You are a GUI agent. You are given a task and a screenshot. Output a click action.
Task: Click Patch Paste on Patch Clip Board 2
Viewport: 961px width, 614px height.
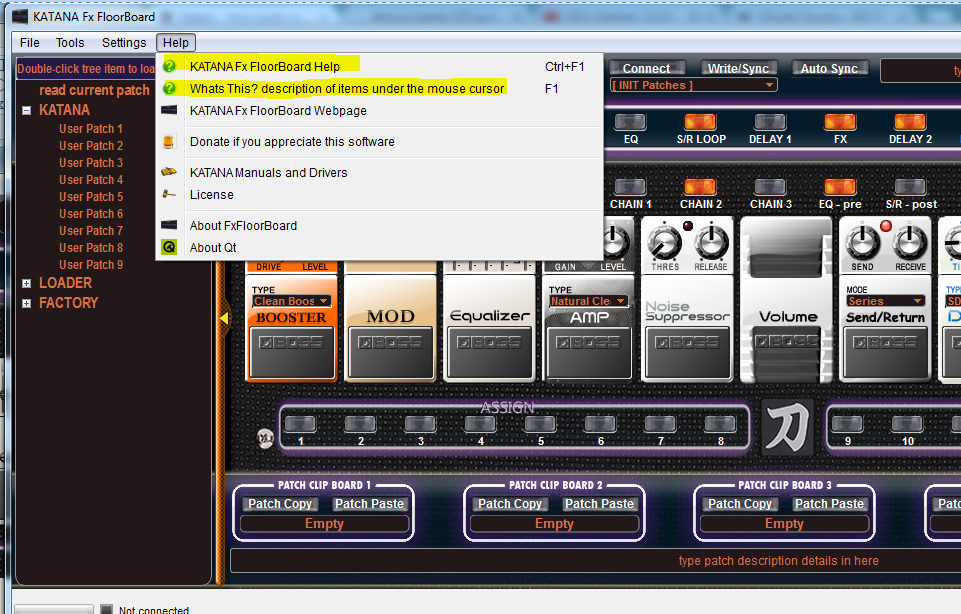[599, 504]
